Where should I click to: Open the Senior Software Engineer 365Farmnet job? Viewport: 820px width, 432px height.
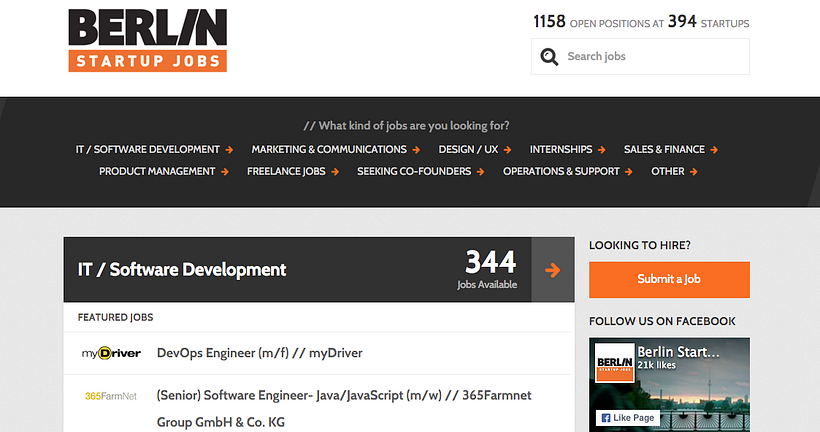tap(344, 408)
